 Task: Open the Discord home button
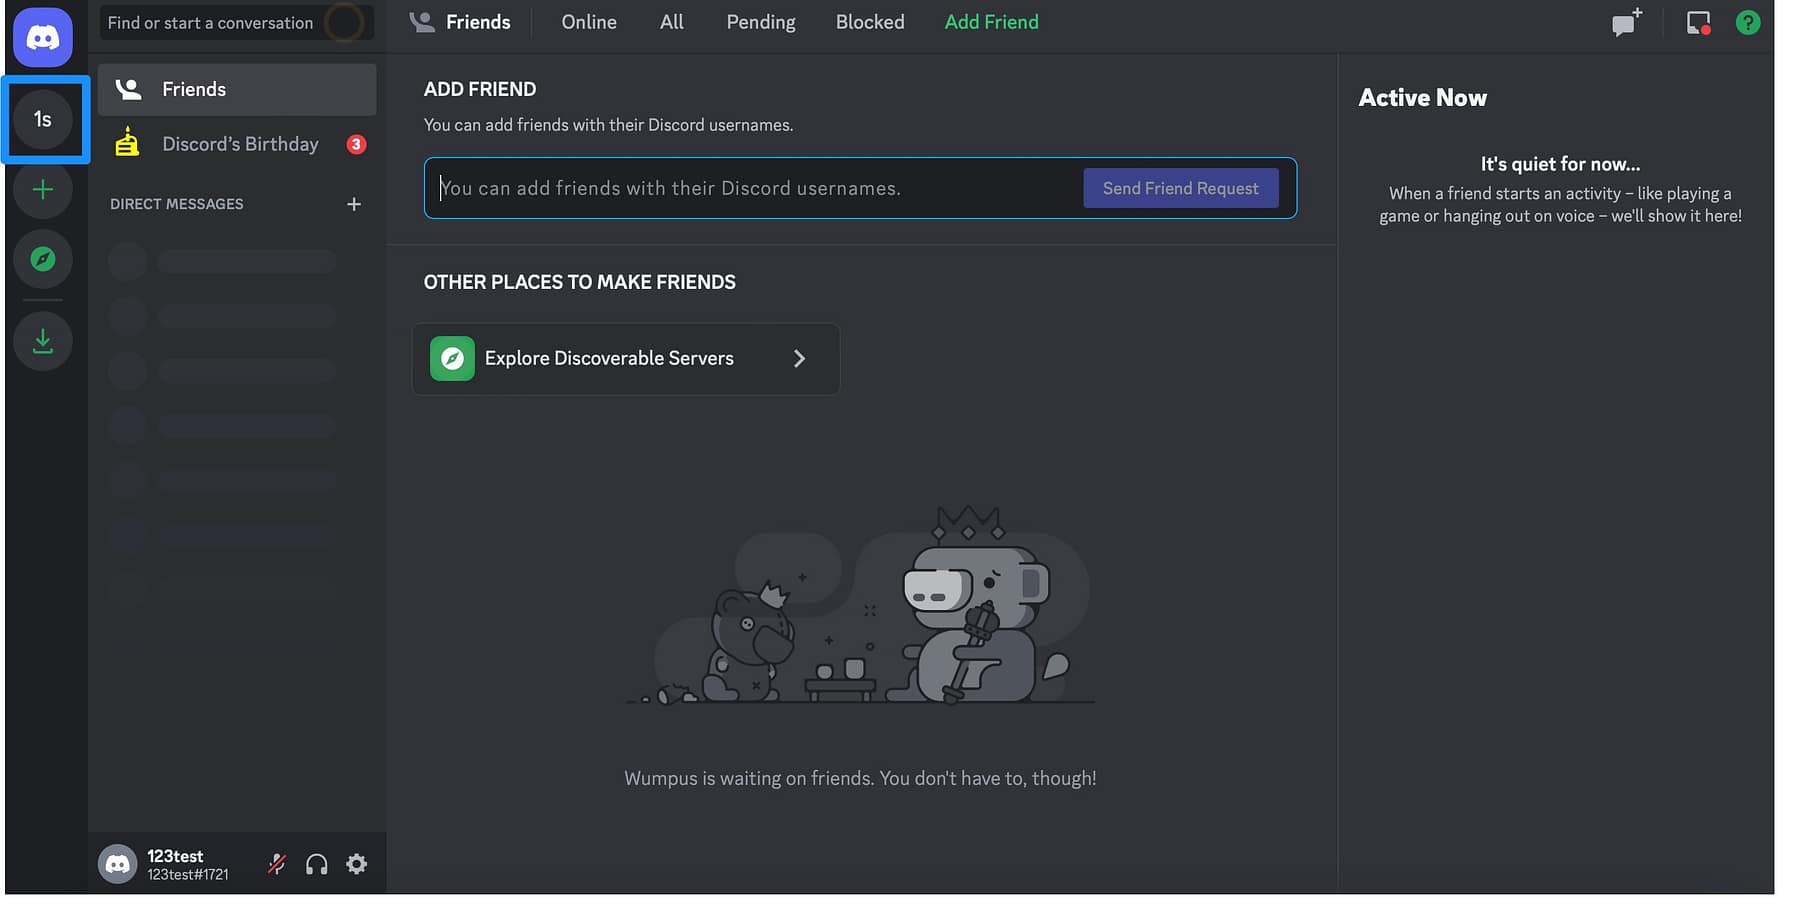pos(42,37)
